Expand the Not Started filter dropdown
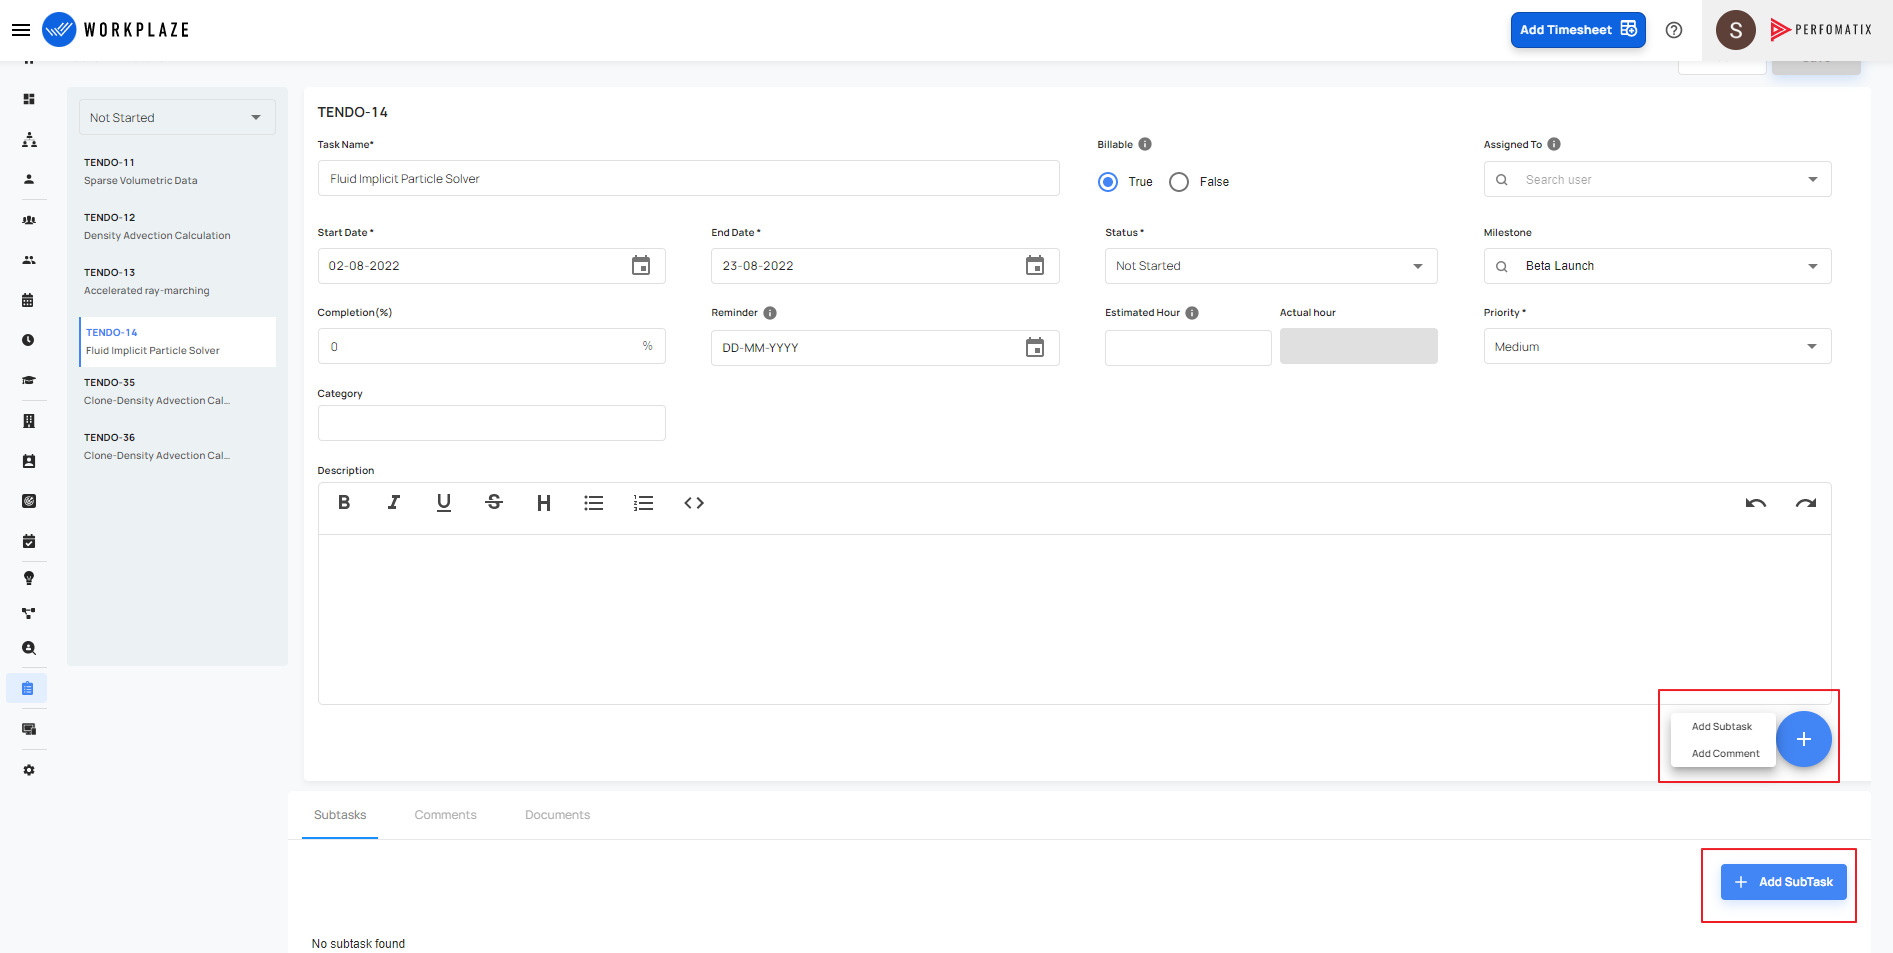 (x=177, y=117)
